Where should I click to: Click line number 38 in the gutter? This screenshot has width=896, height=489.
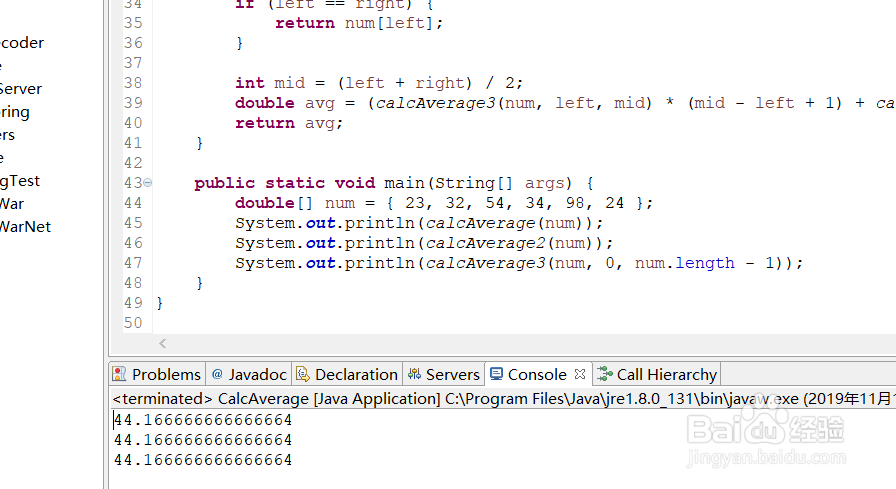[x=133, y=83]
